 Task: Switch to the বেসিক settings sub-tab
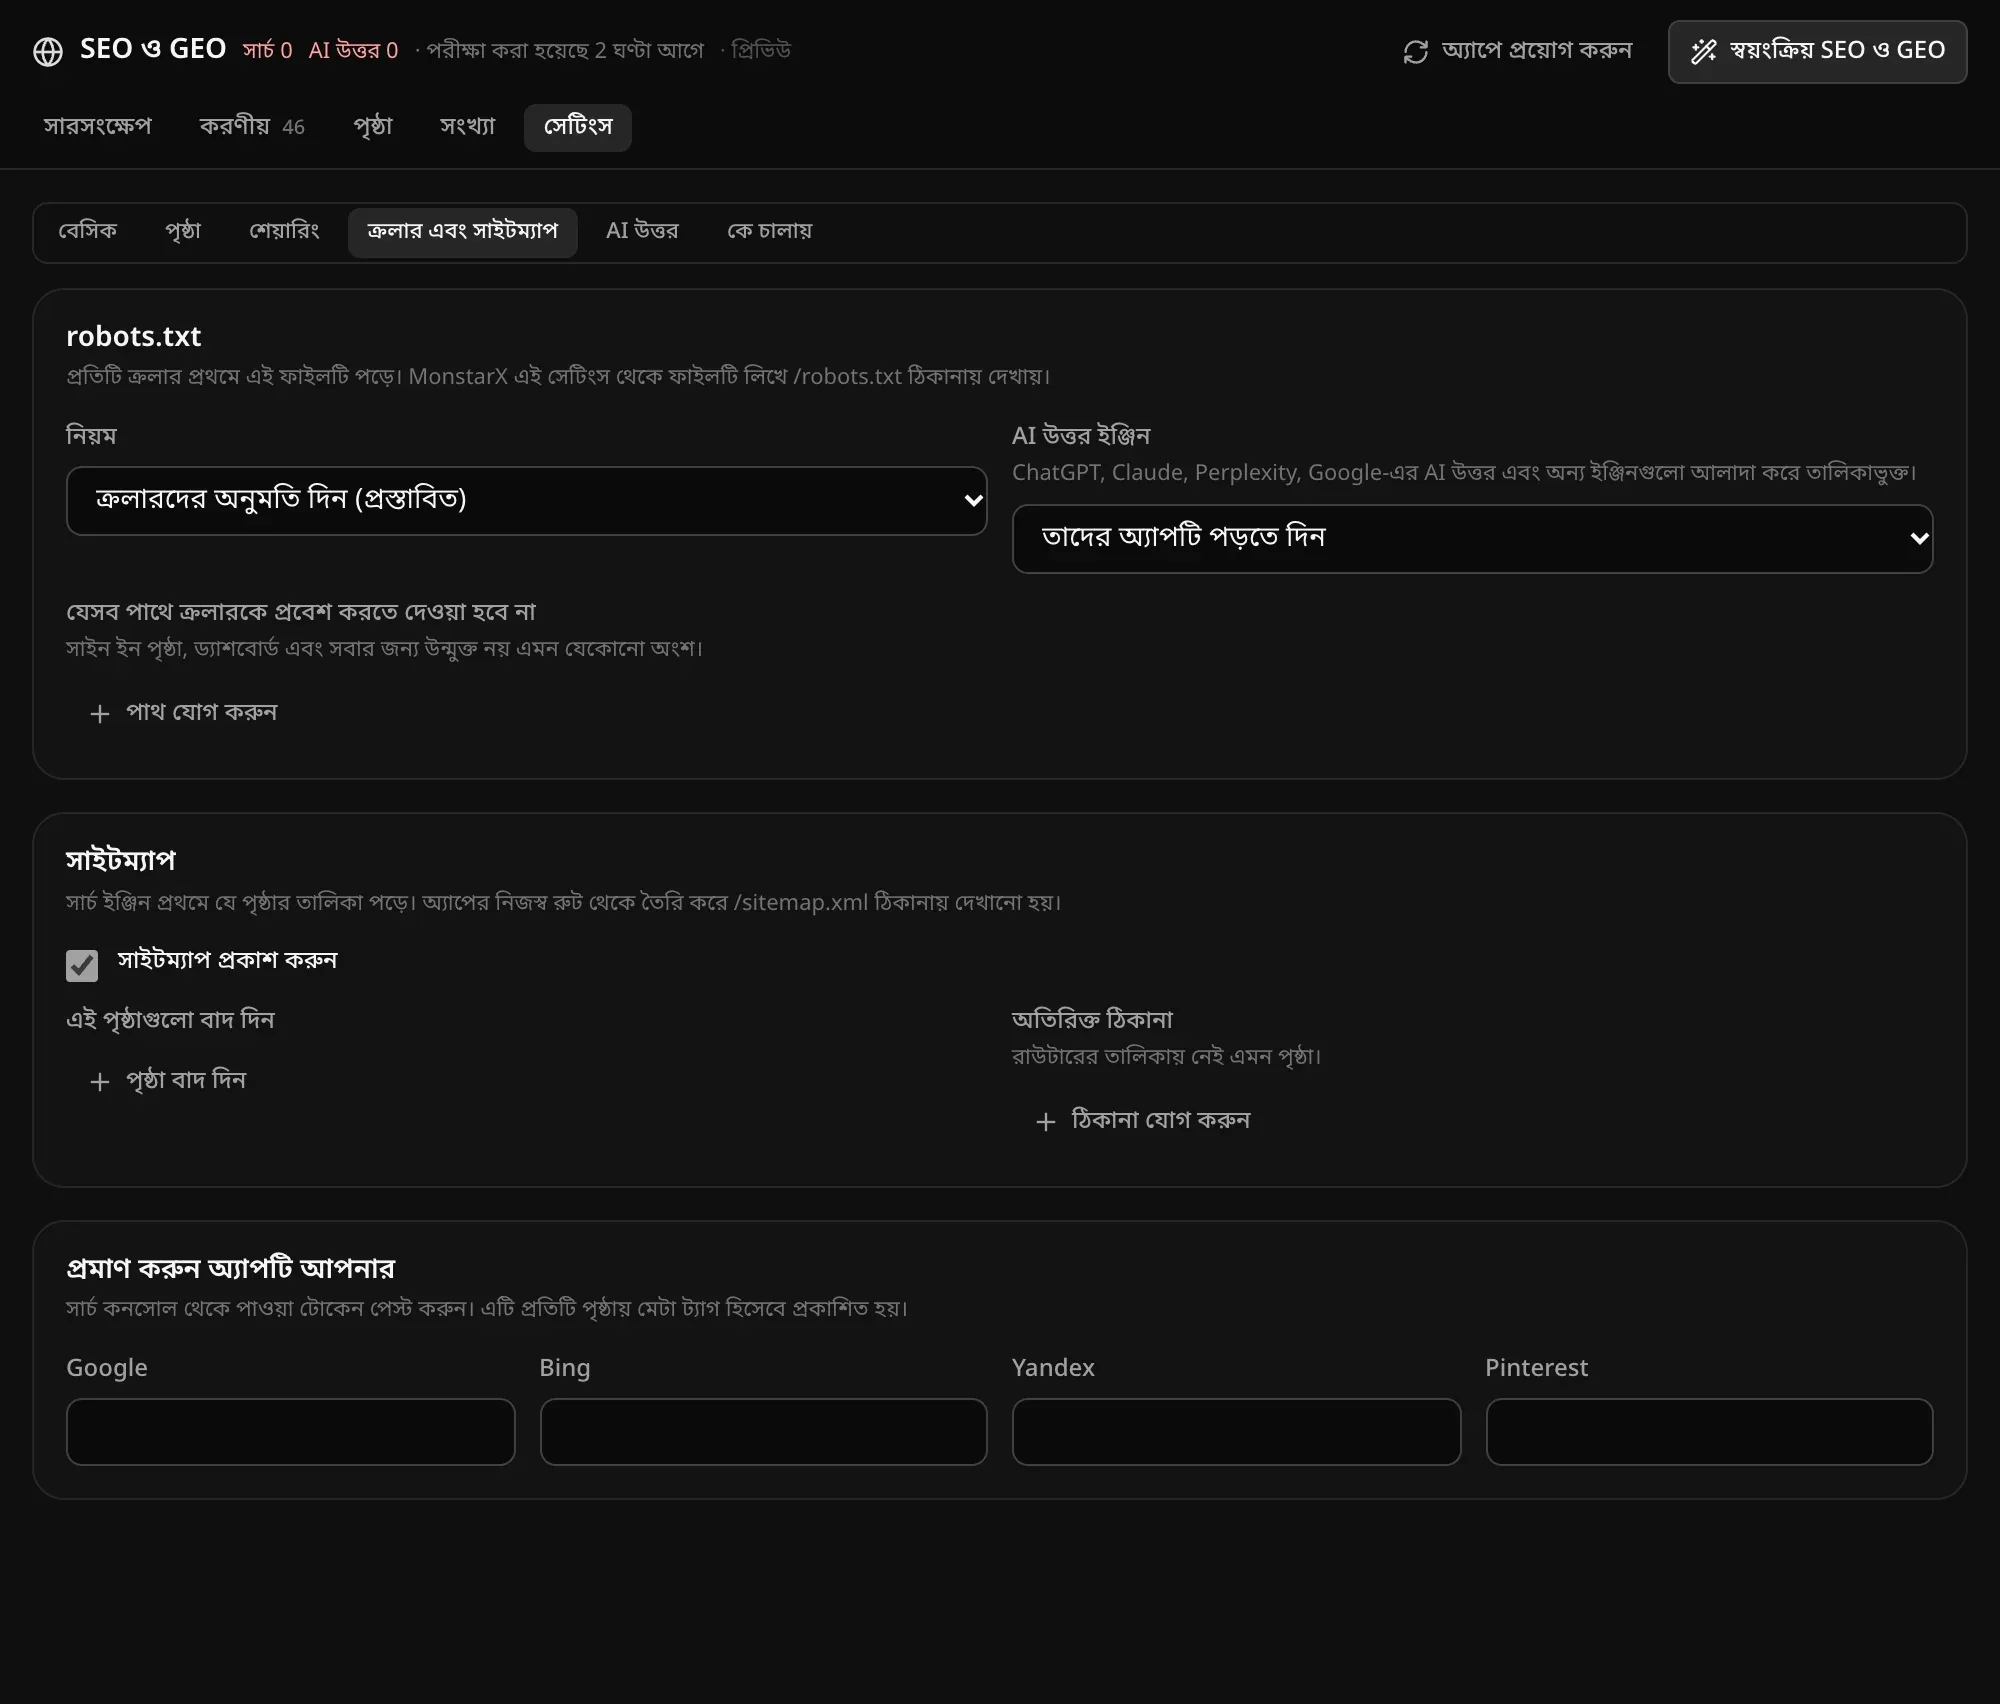(x=88, y=232)
